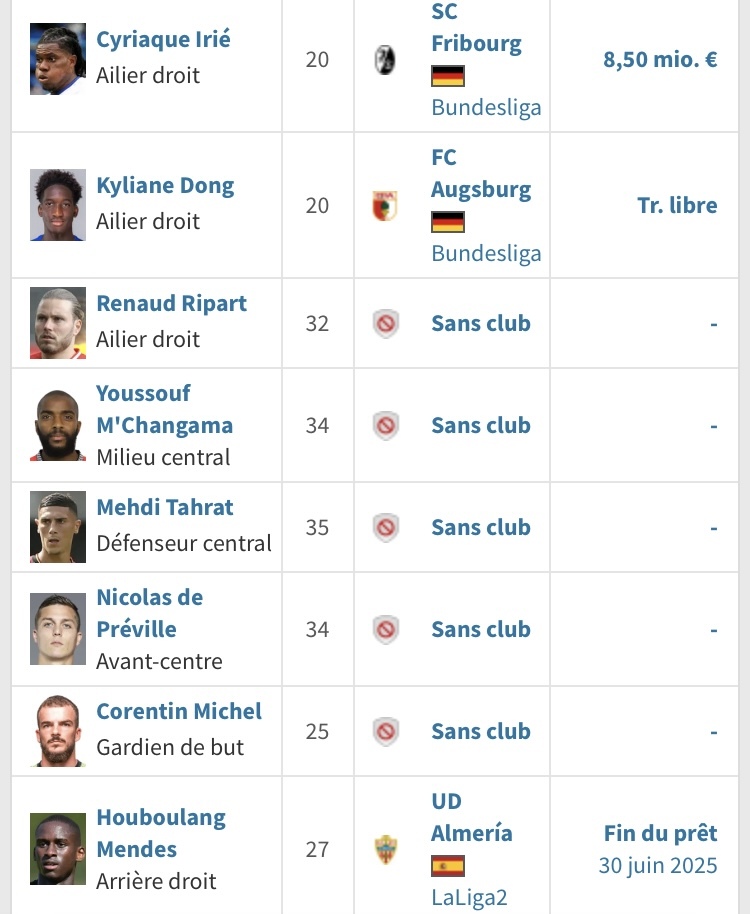Click the Spanish flag under UD Almería
750x914 pixels.
tap(448, 866)
